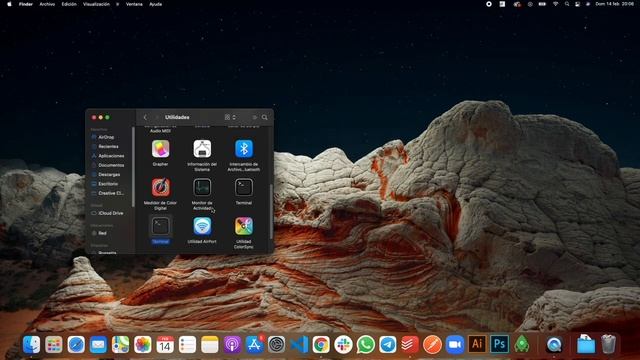Go back in Finder window

point(145,117)
